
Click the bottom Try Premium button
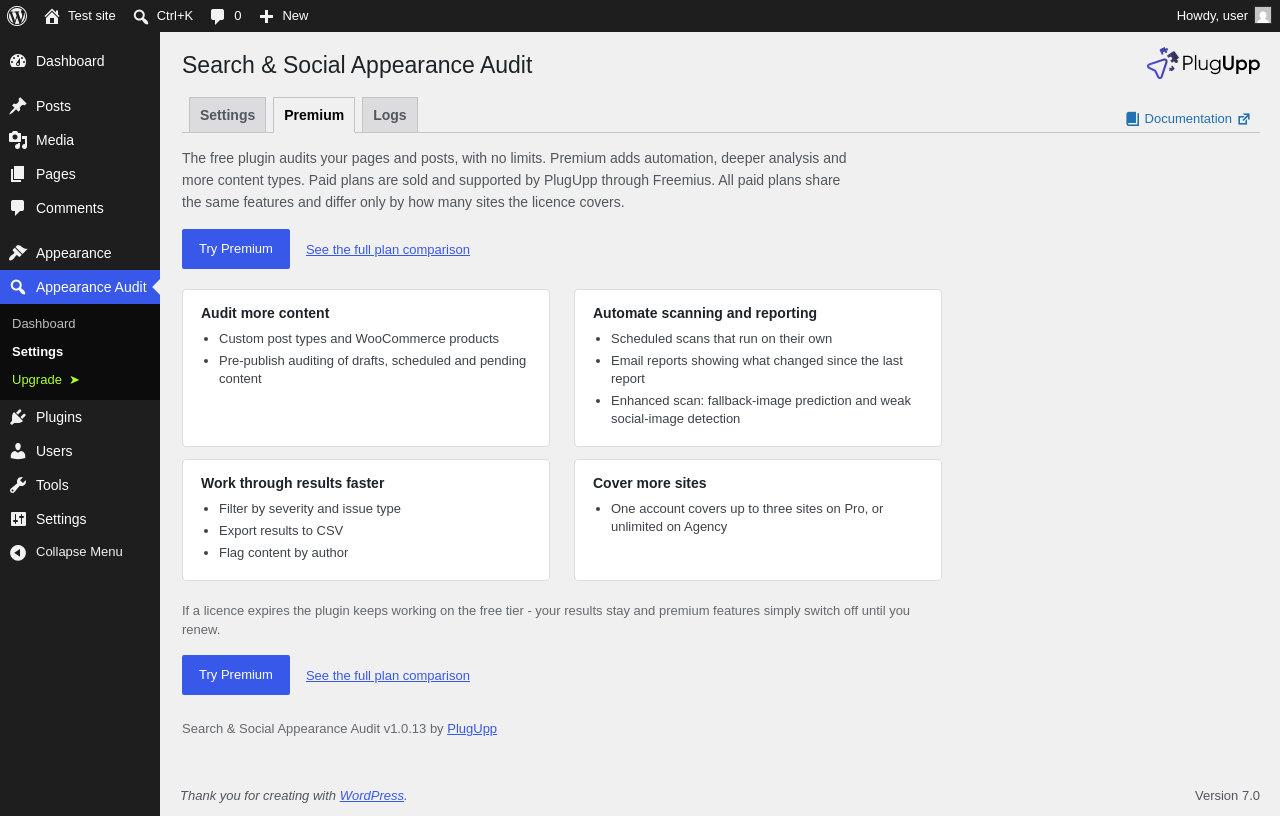236,675
